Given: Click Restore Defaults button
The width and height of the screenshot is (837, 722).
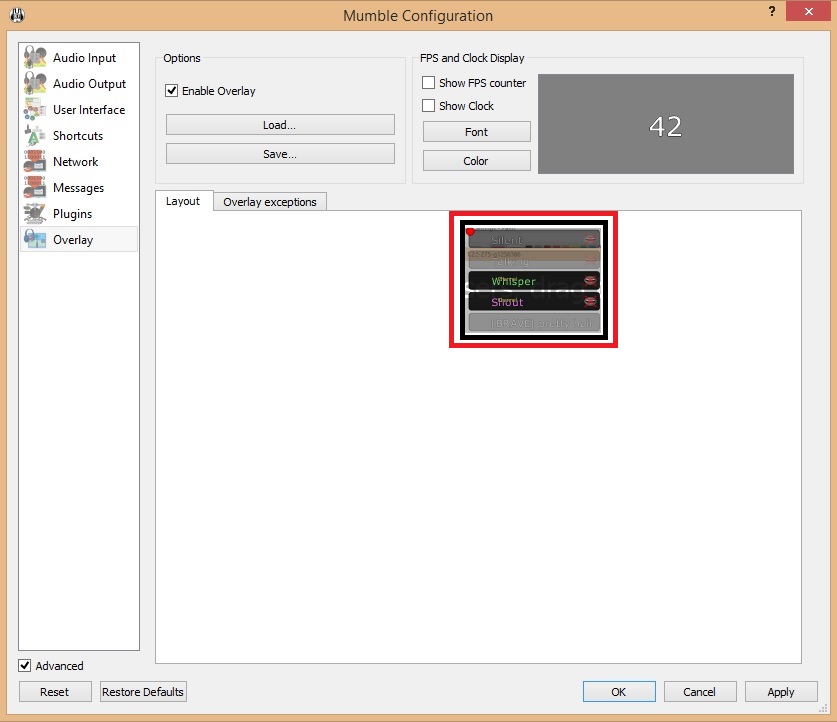Looking at the screenshot, I should coord(143,692).
